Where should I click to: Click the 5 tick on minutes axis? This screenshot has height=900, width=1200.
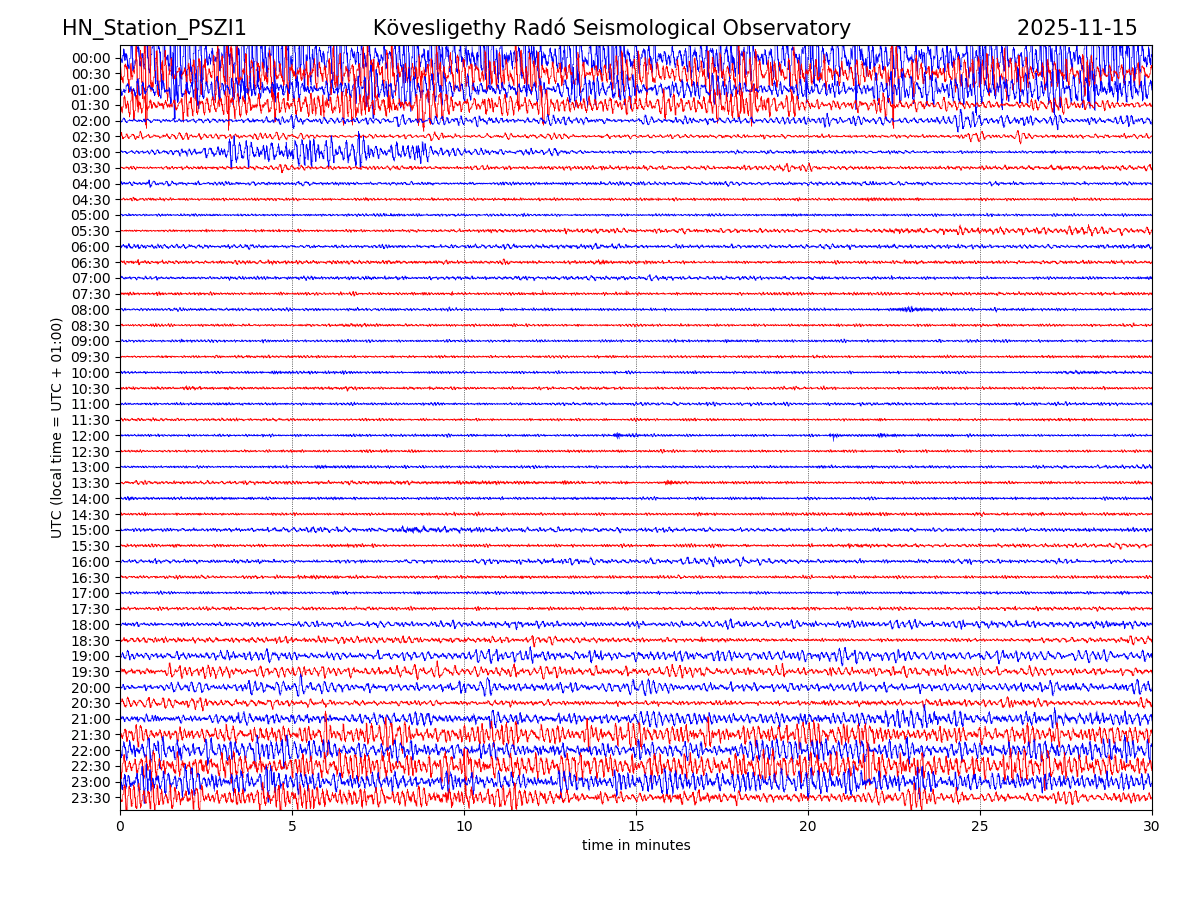(x=292, y=826)
